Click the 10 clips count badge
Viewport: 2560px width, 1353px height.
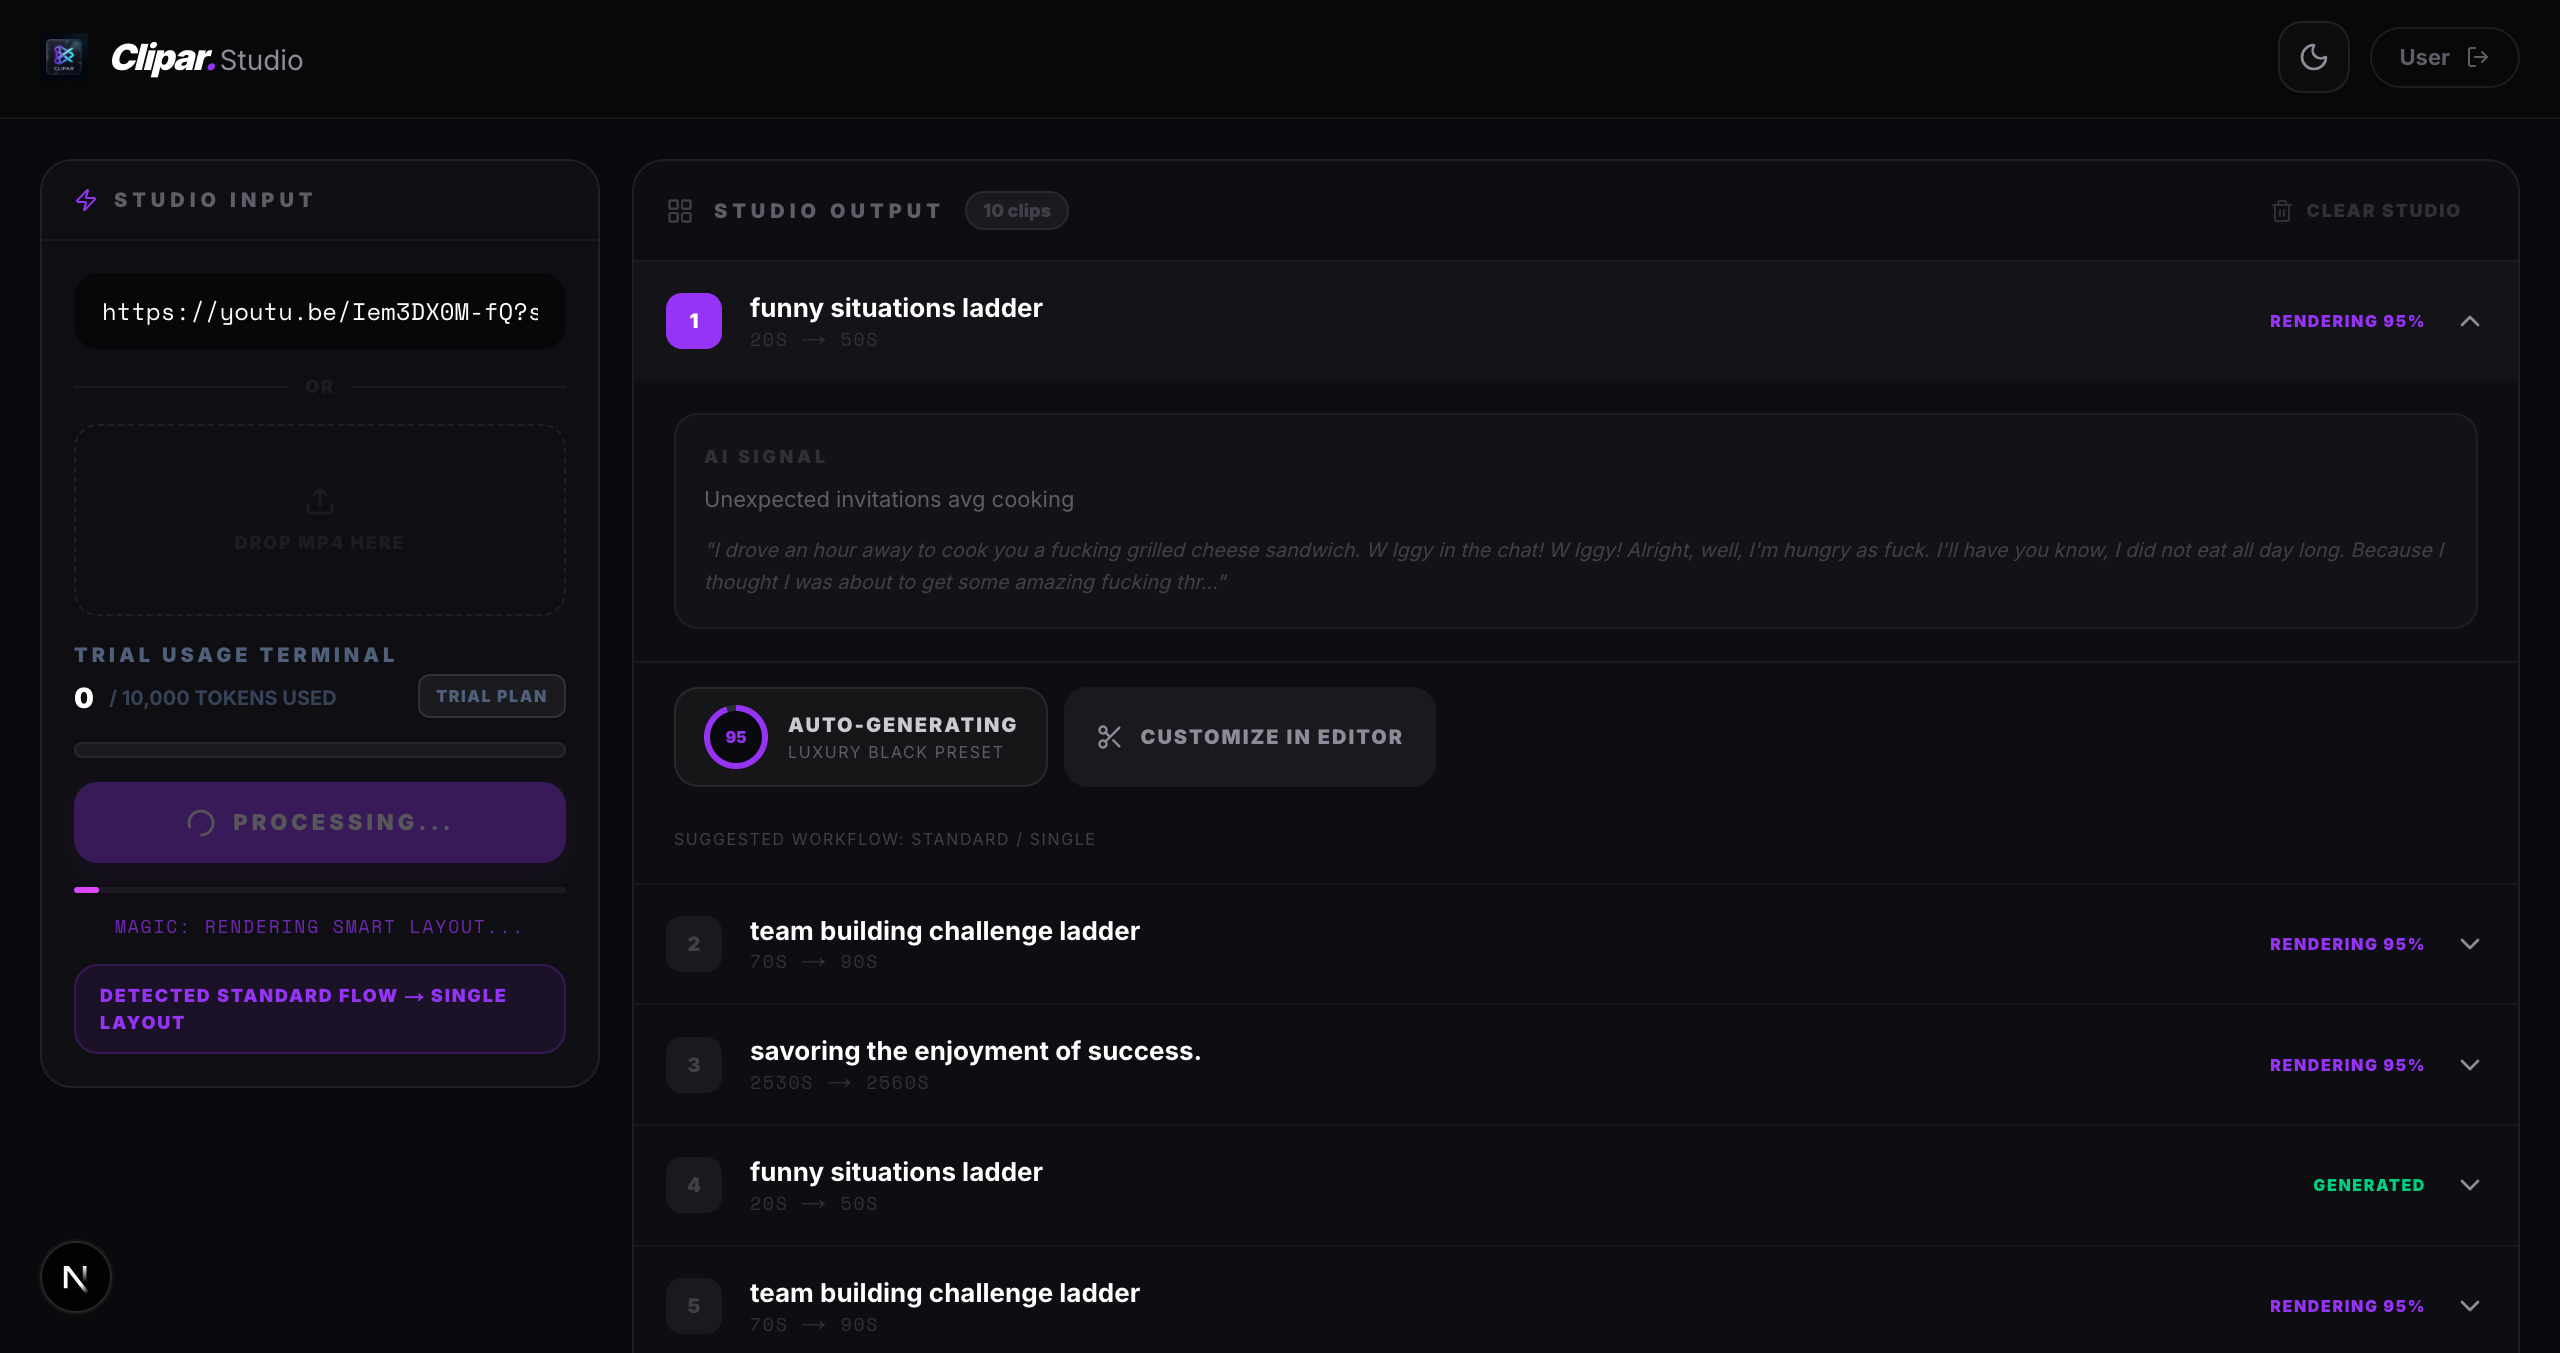click(x=1016, y=211)
